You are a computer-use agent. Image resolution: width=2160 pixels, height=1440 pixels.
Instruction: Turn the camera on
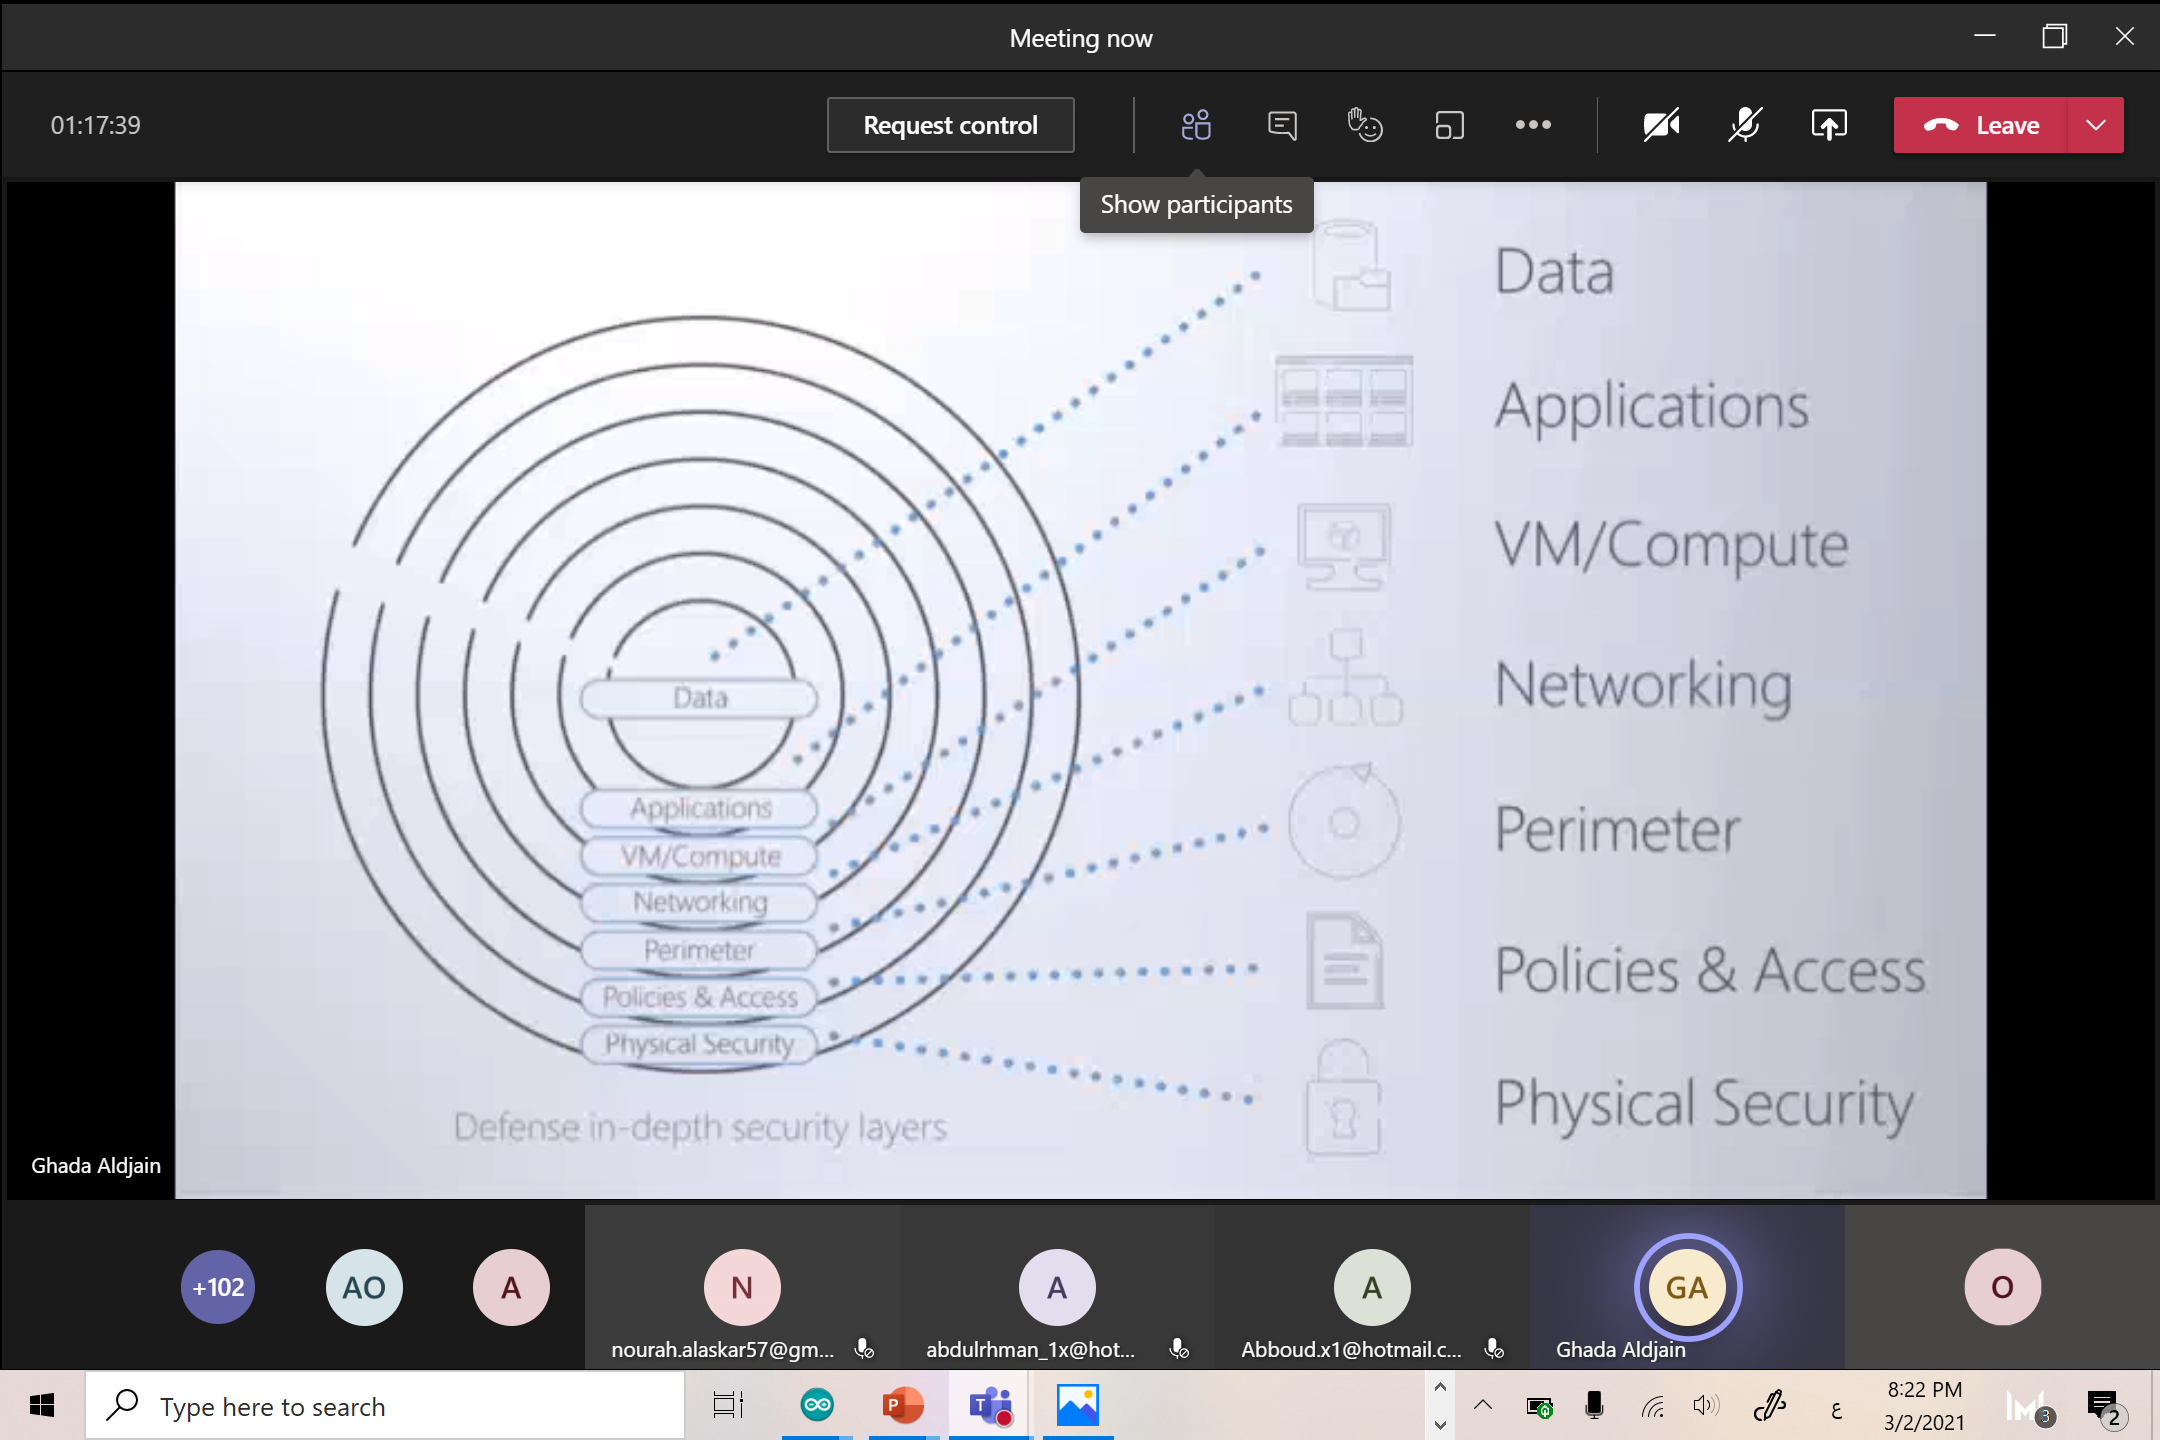pos(1661,125)
